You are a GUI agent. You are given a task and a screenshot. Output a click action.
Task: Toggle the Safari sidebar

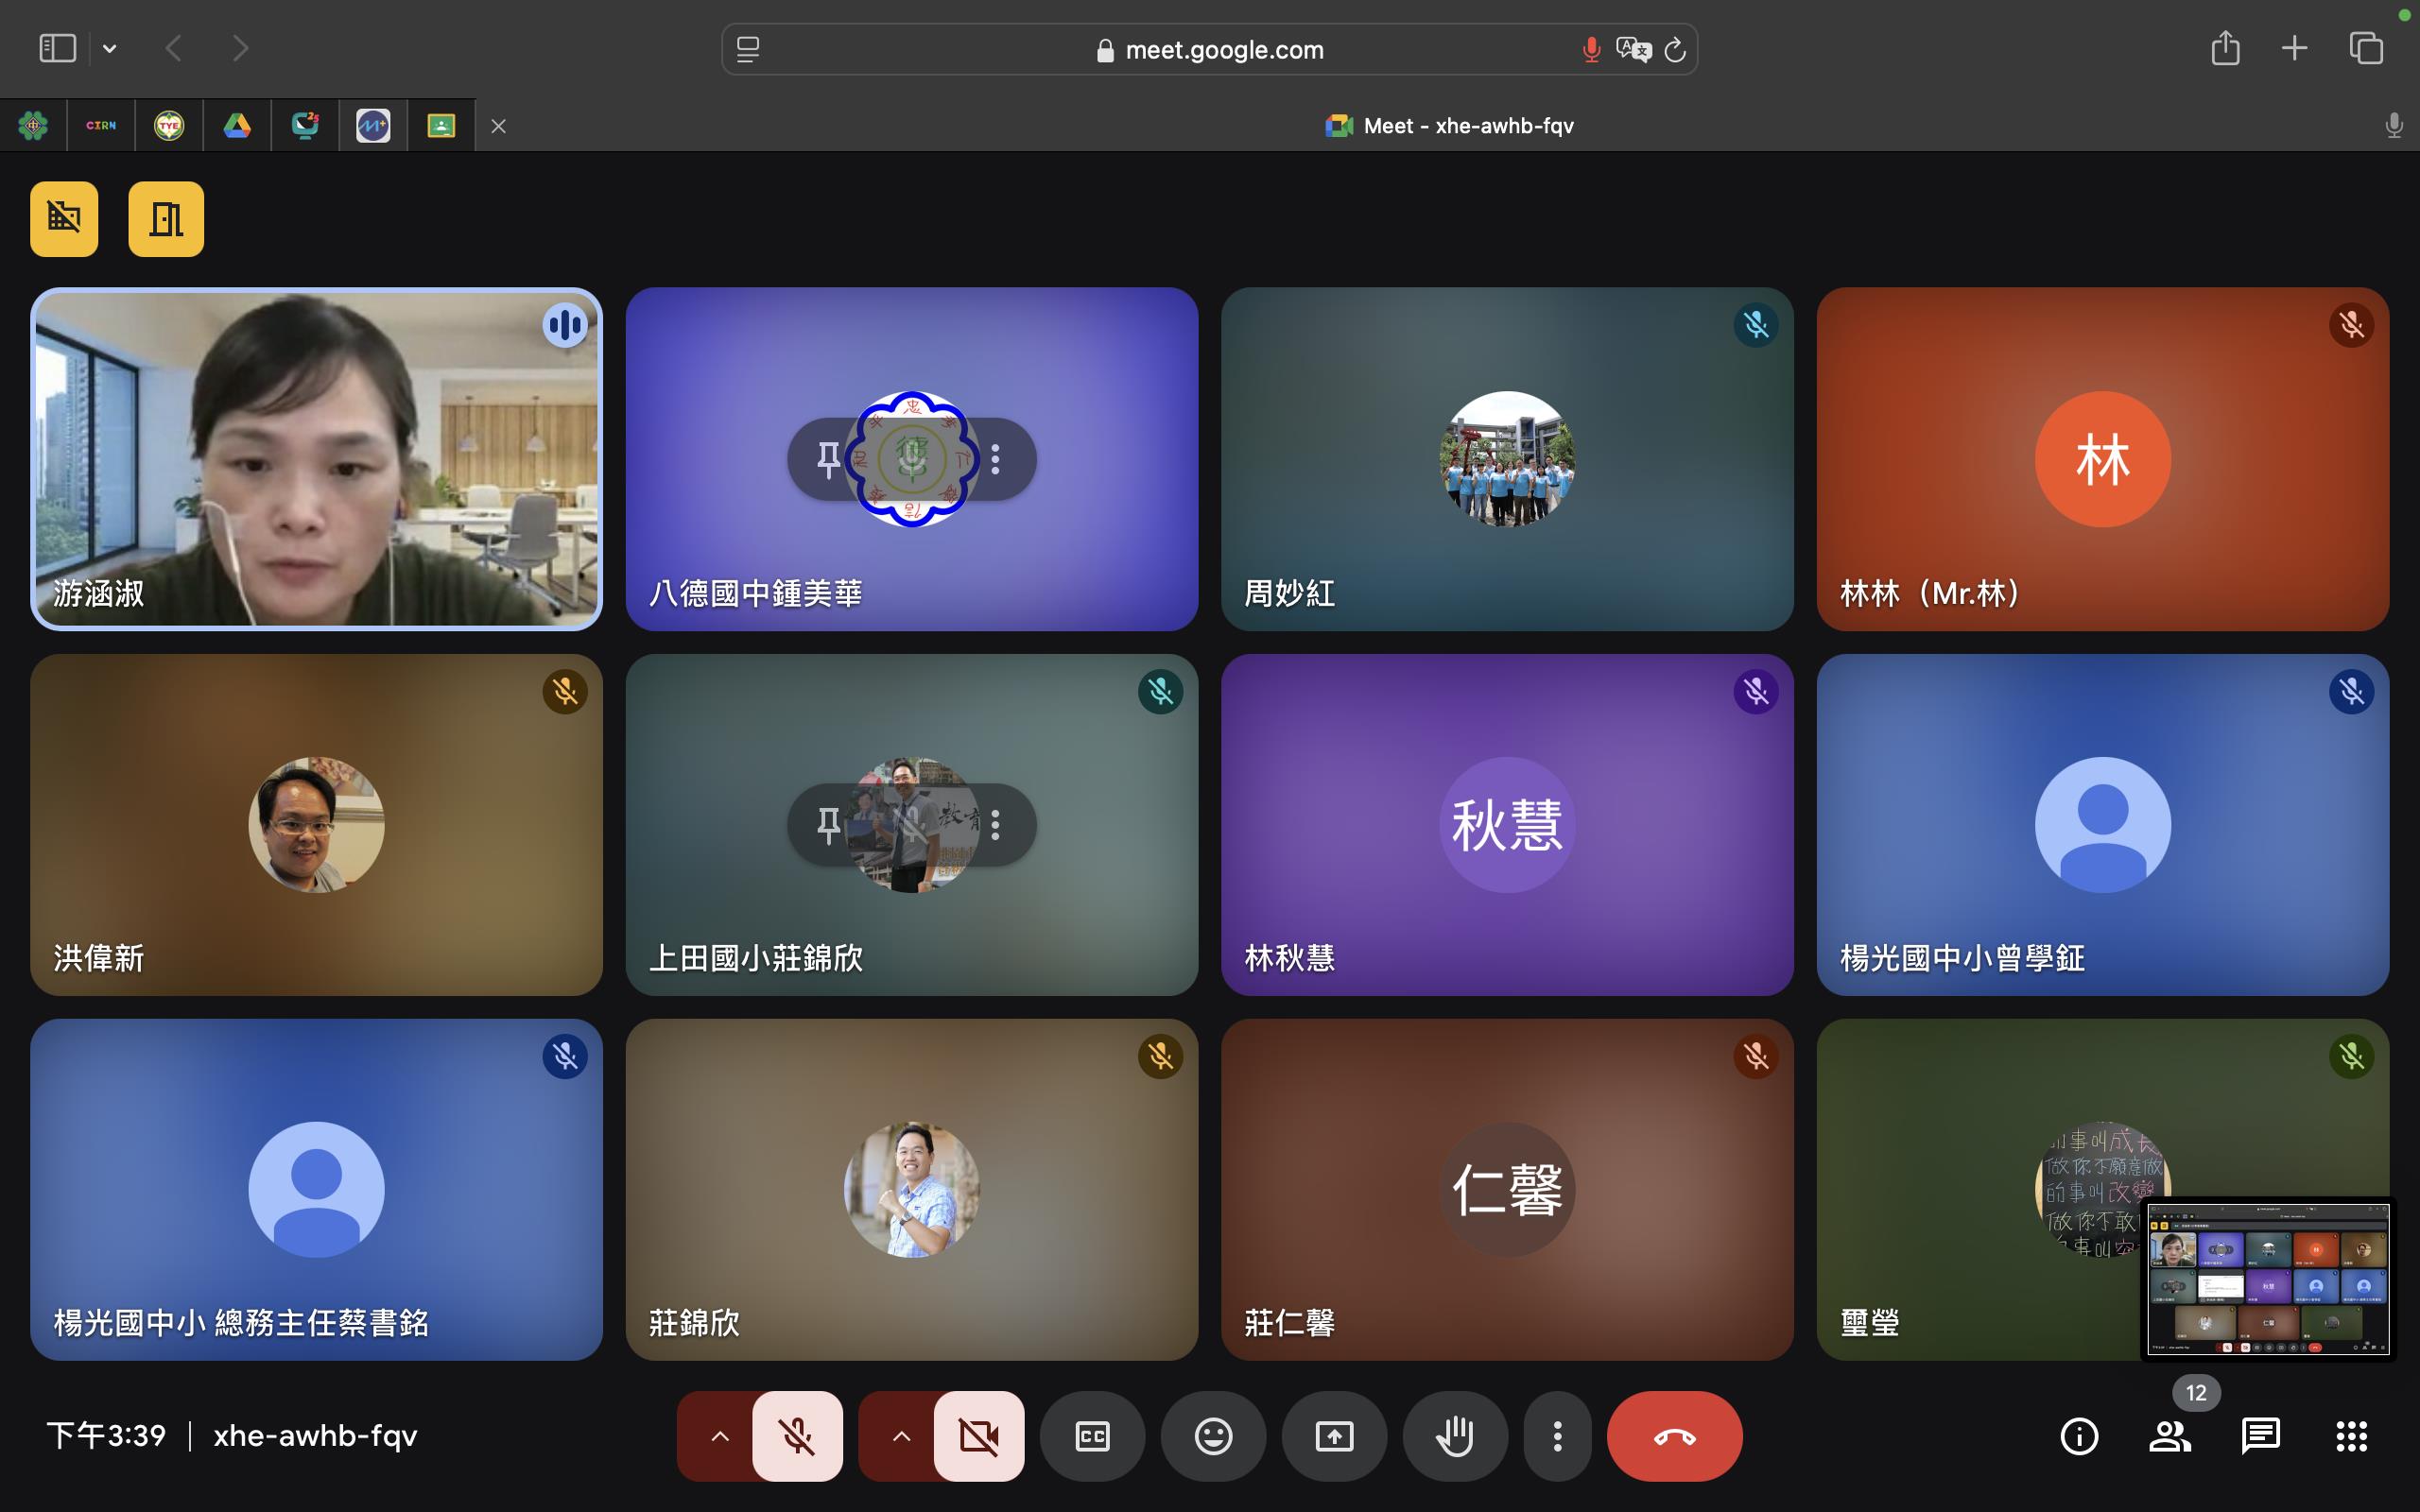point(57,48)
